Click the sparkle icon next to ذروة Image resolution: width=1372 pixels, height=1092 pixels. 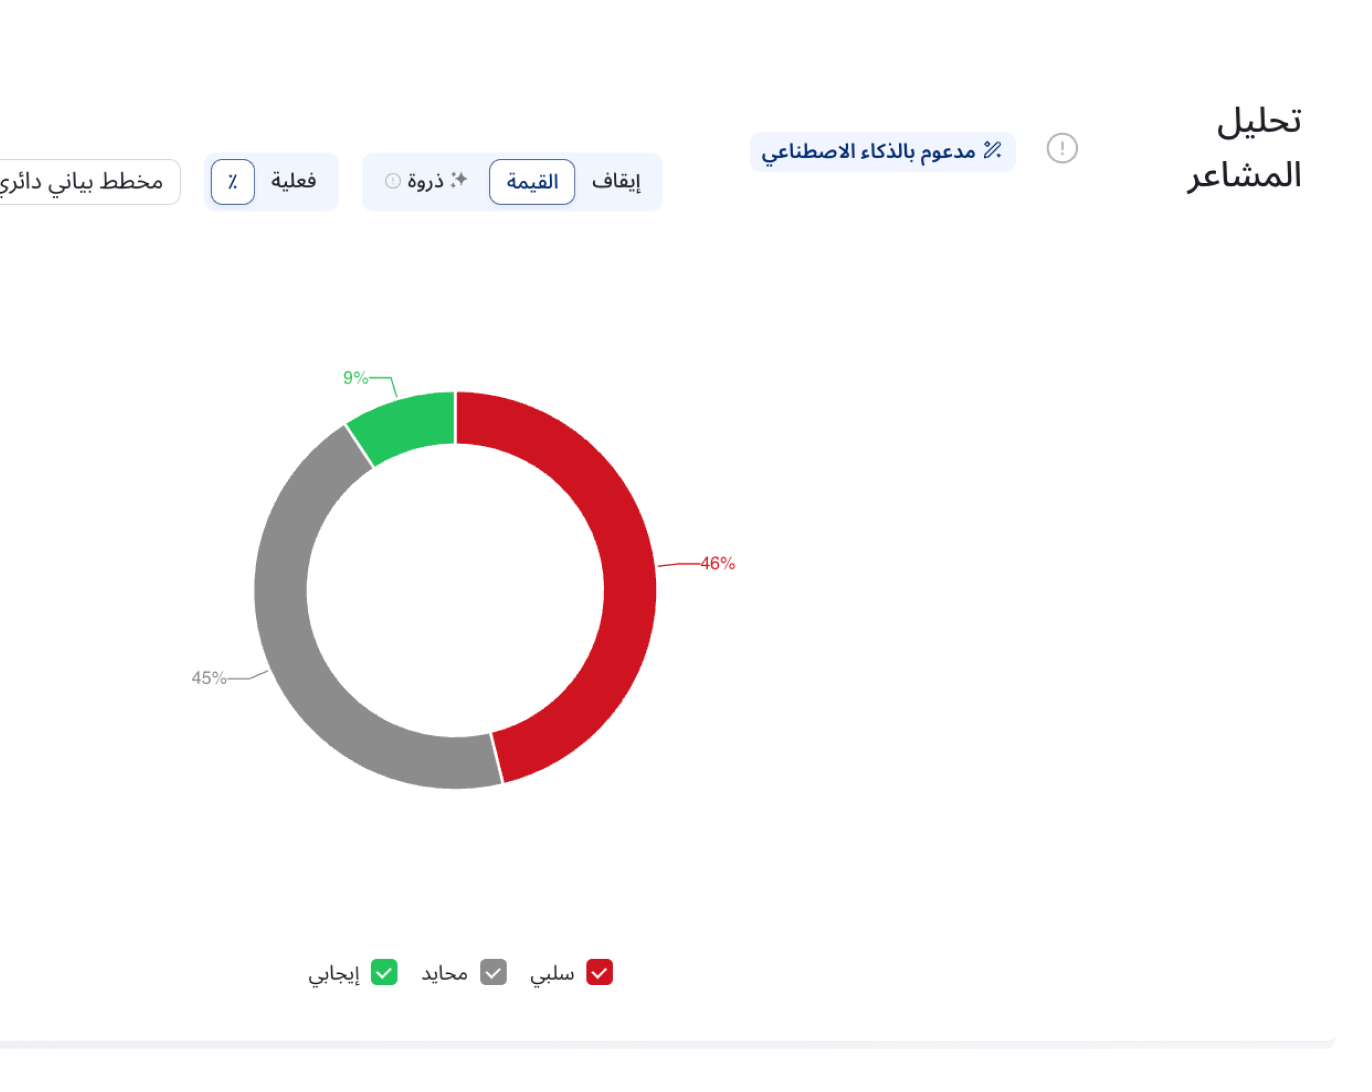coord(459,180)
